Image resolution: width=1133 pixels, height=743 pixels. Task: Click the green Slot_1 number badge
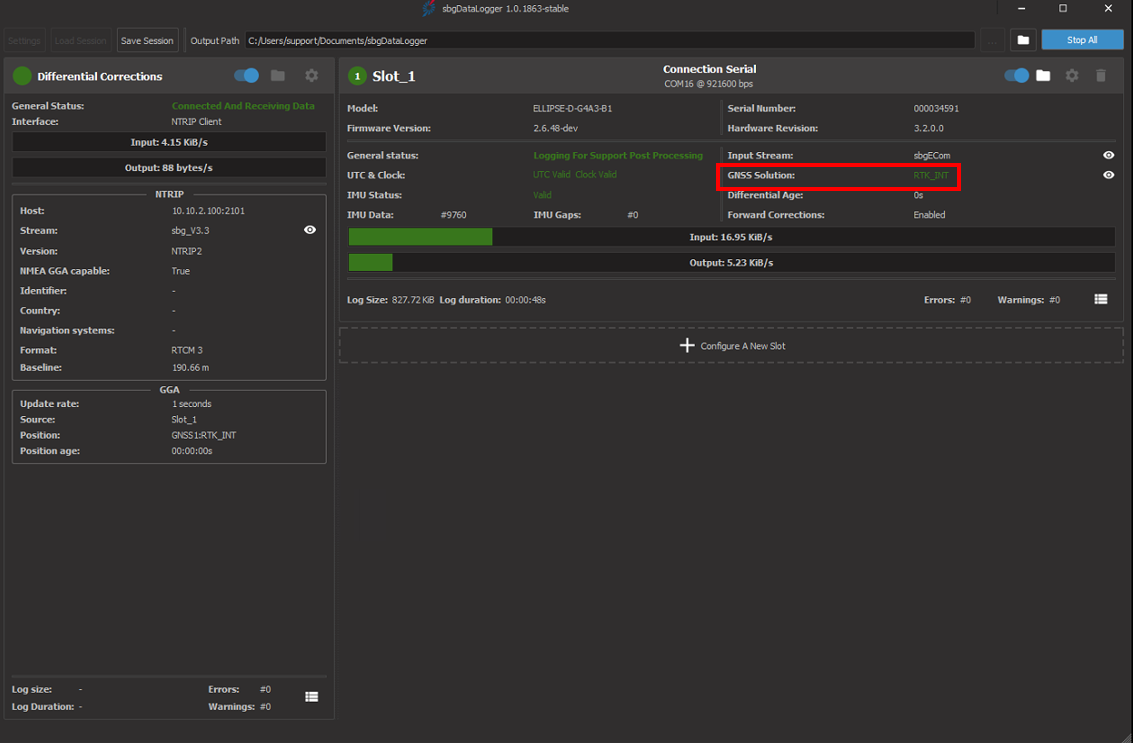(357, 76)
